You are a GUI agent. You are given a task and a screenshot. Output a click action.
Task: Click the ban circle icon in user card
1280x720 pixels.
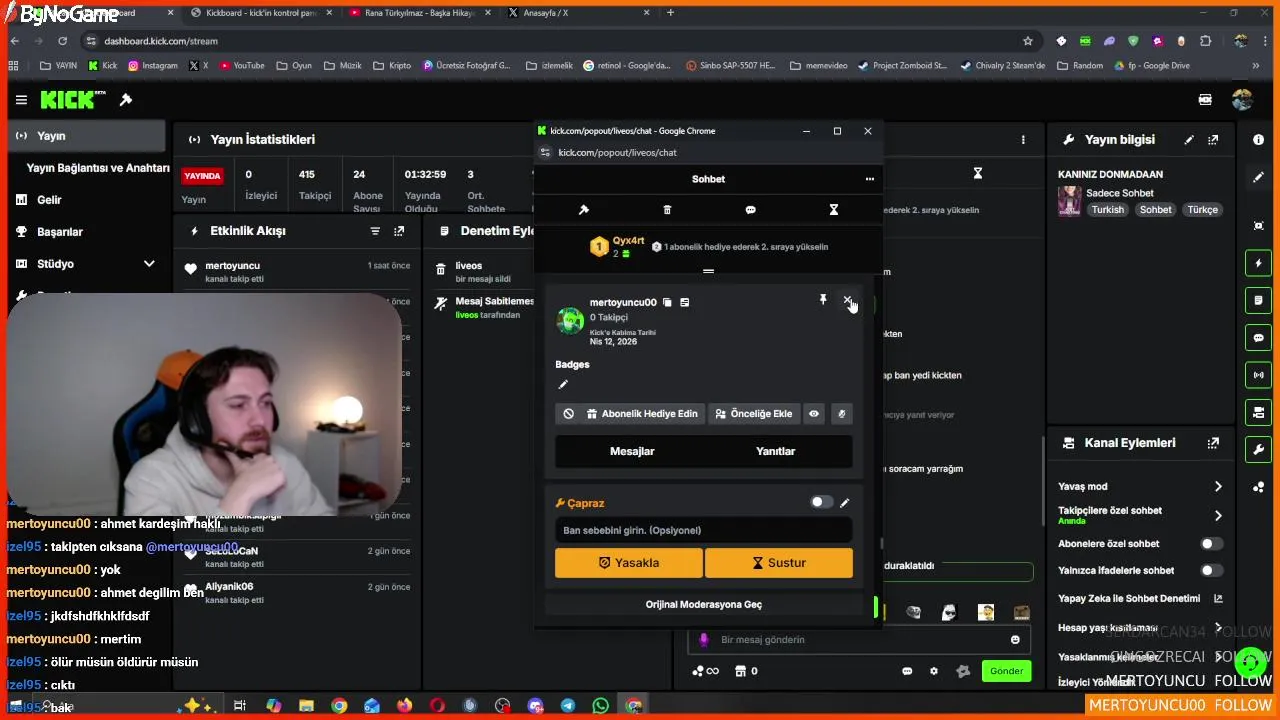[x=568, y=414]
